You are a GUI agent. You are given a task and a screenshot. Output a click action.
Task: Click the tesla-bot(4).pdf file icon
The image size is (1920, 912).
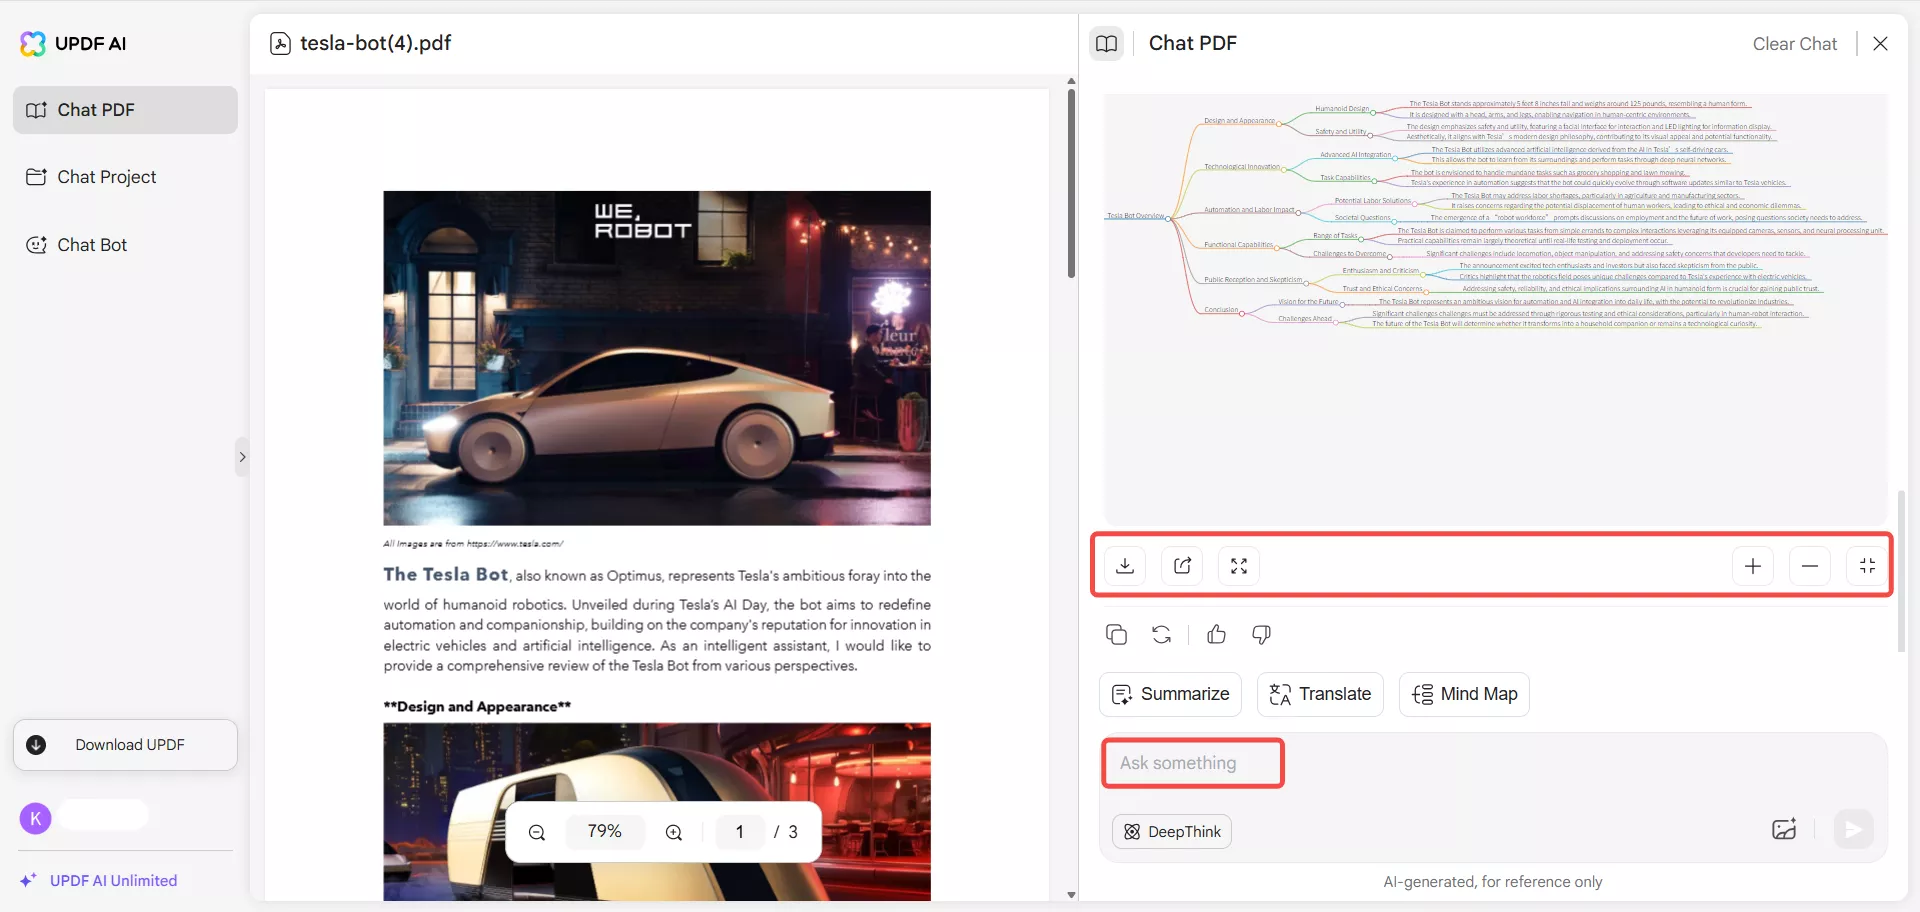281,43
